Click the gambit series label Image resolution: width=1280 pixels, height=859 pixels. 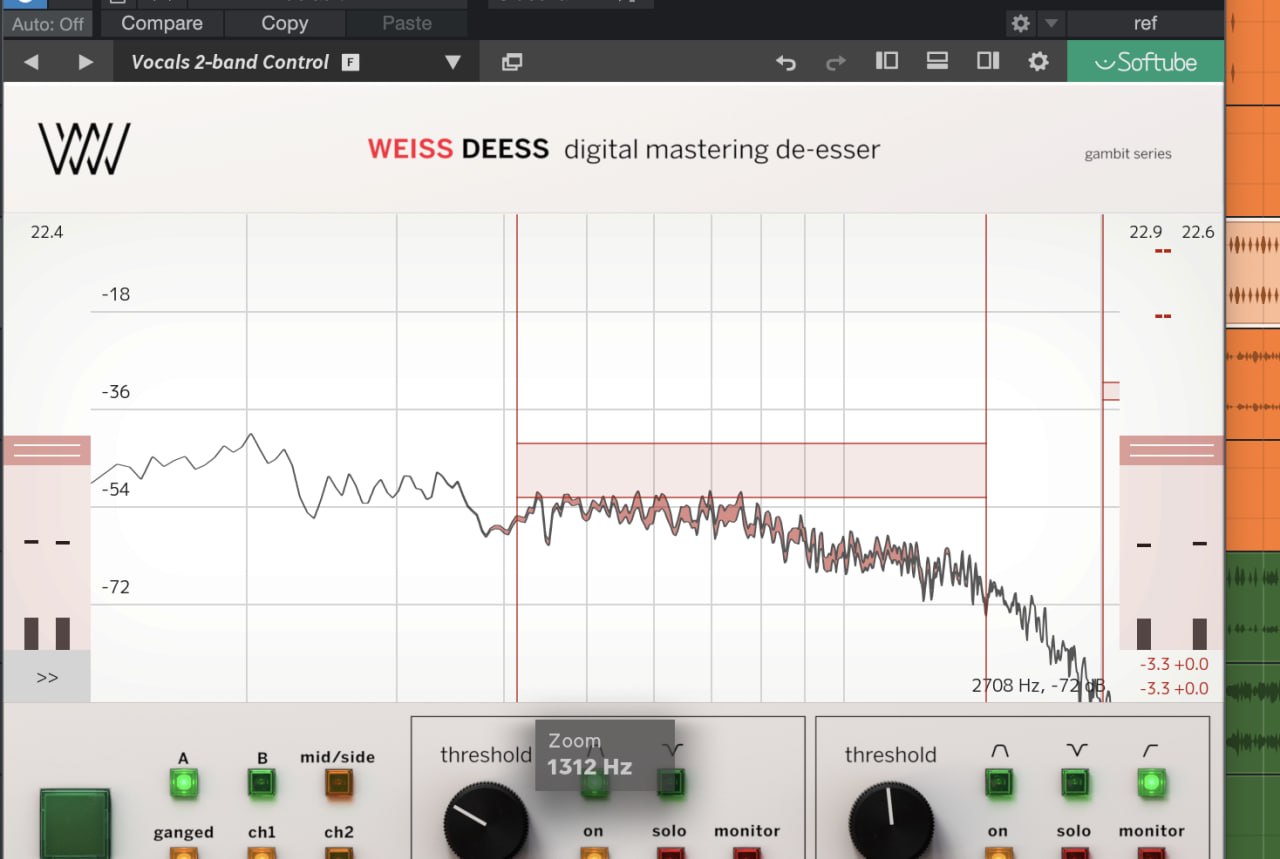pyautogui.click(x=1128, y=154)
